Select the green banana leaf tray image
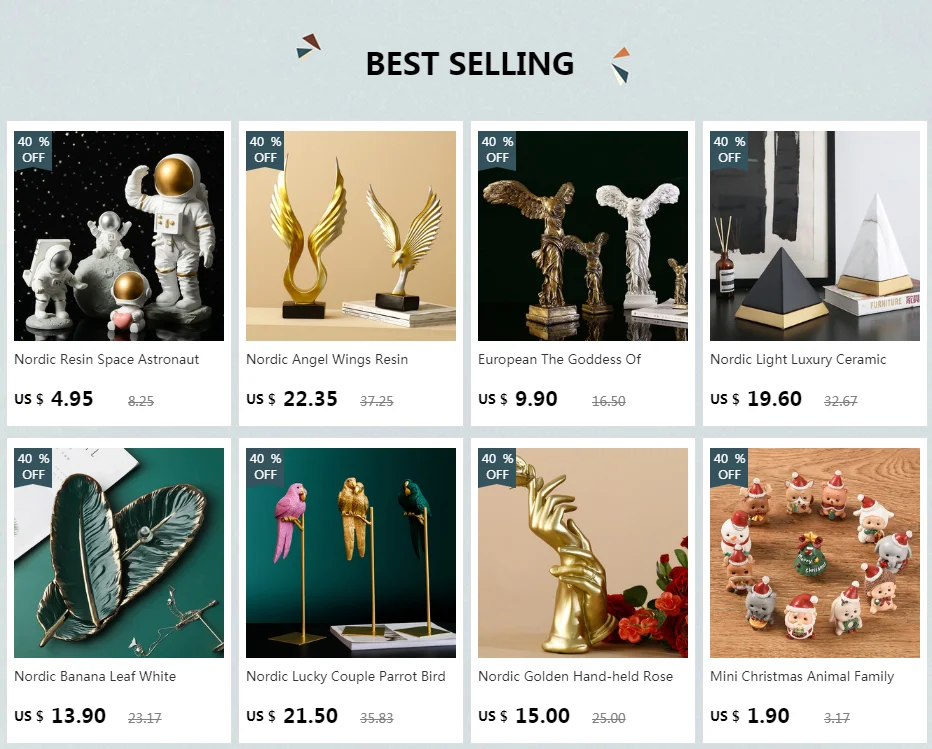 (x=119, y=553)
